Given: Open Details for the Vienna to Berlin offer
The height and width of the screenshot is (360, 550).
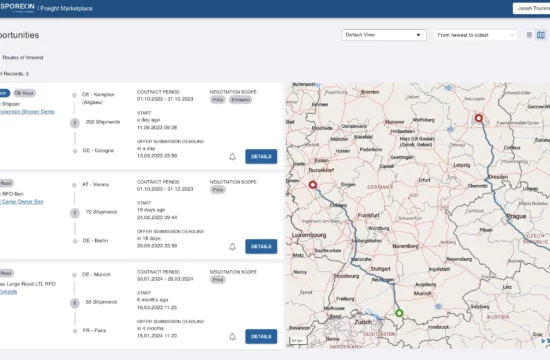Looking at the screenshot, I should [x=261, y=247].
